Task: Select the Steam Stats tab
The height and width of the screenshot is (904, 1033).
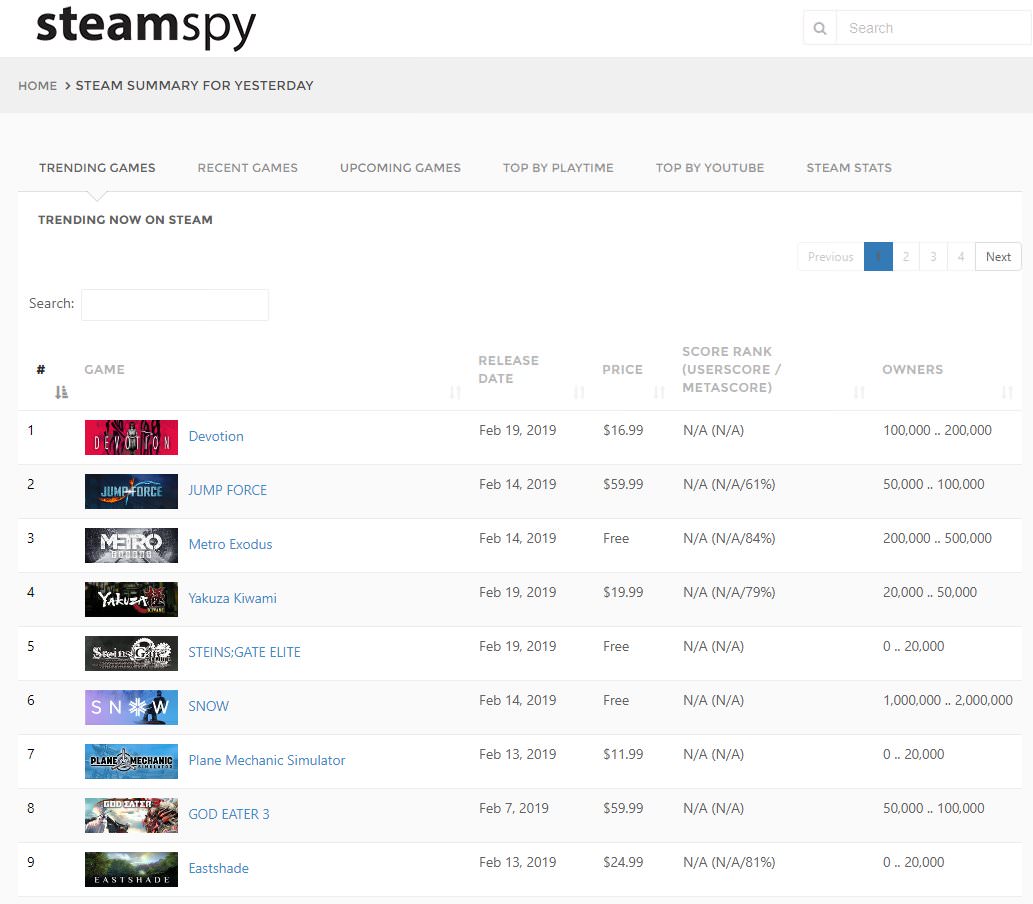Action: pyautogui.click(x=849, y=168)
